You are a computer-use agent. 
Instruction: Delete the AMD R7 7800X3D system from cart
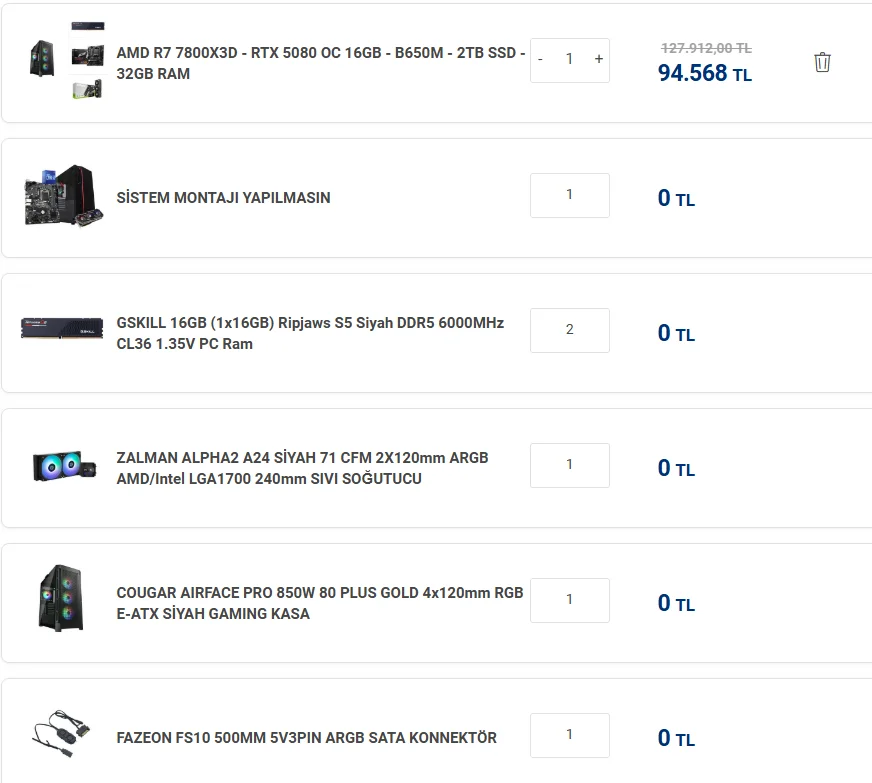822,62
